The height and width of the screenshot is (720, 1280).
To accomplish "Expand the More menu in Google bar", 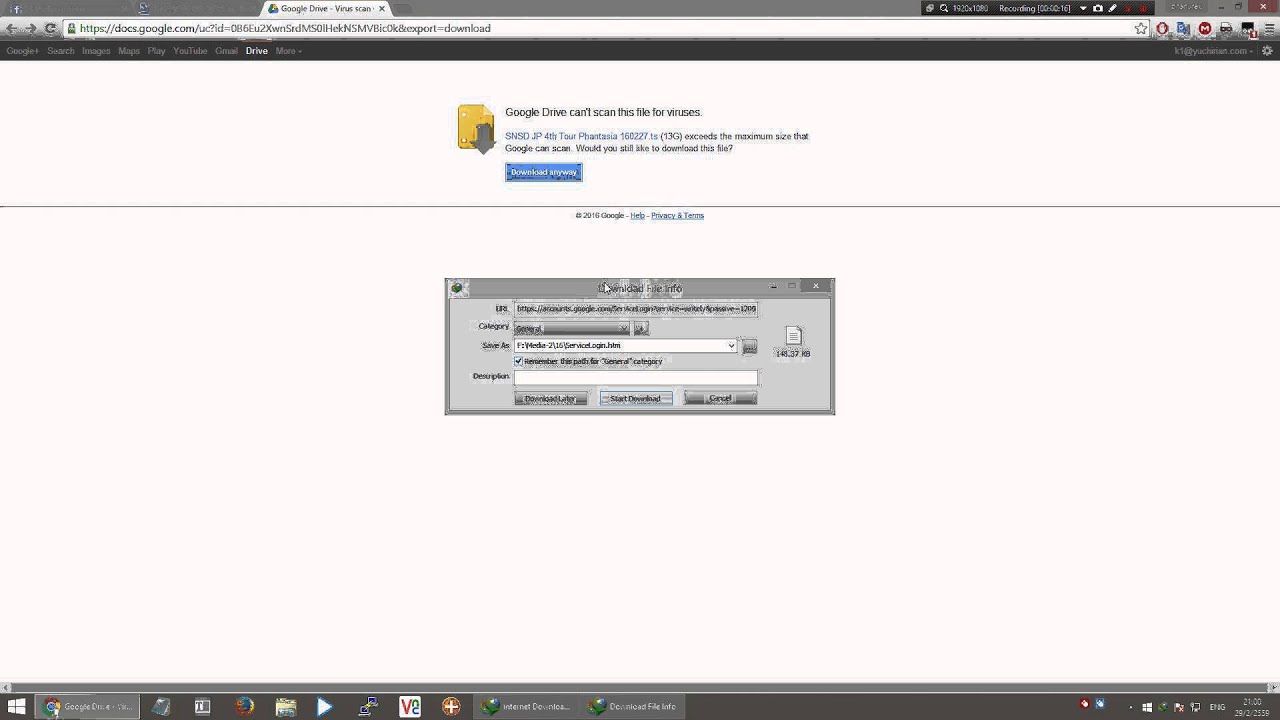I will point(289,51).
